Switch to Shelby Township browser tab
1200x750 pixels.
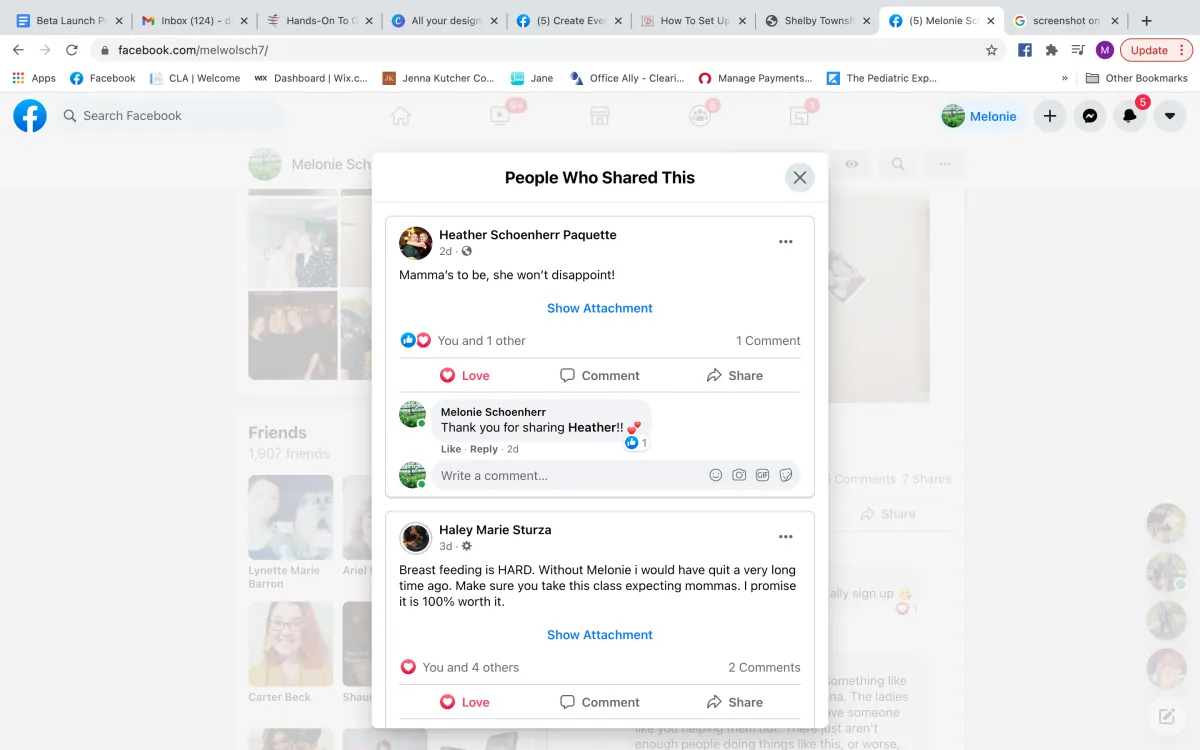click(815, 20)
